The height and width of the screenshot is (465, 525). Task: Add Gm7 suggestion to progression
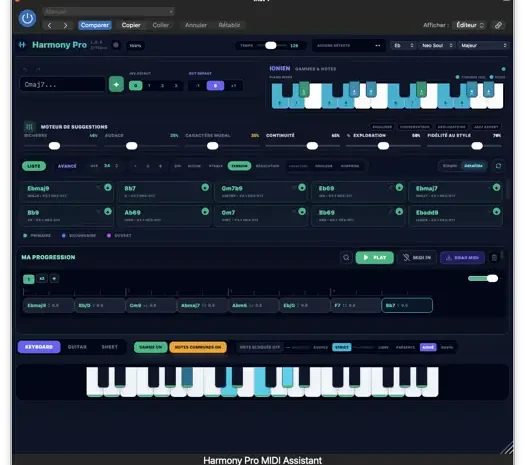[x=302, y=212]
